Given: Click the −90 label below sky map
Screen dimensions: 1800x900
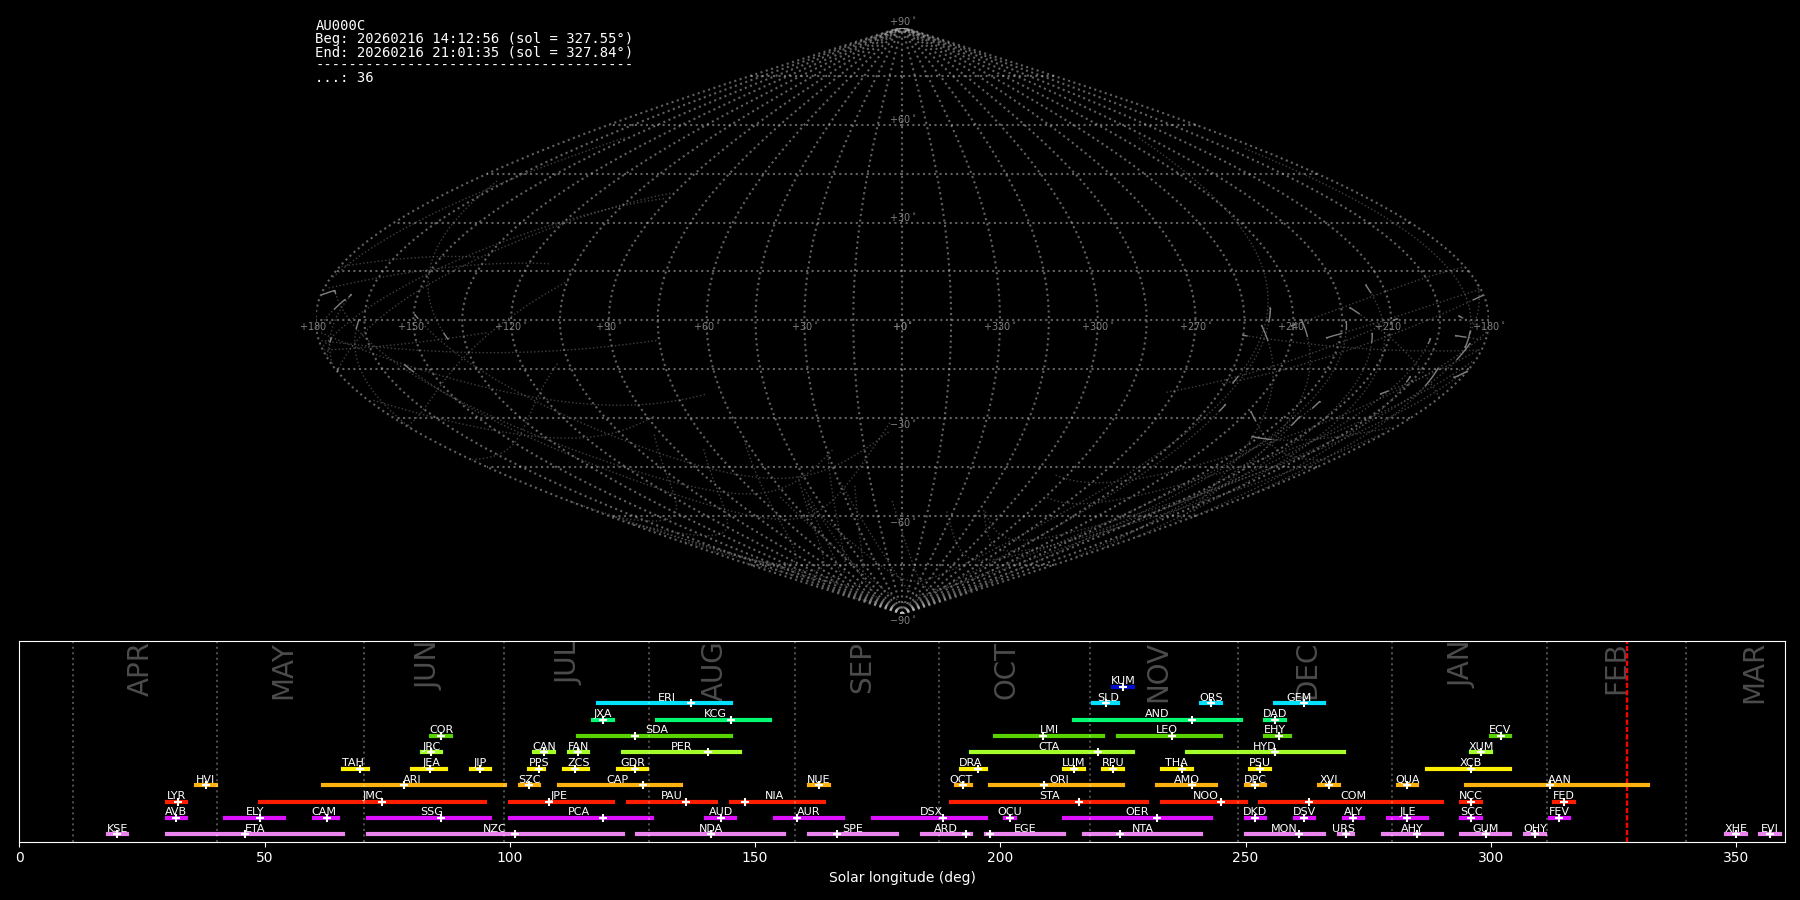Looking at the screenshot, I should 901,621.
